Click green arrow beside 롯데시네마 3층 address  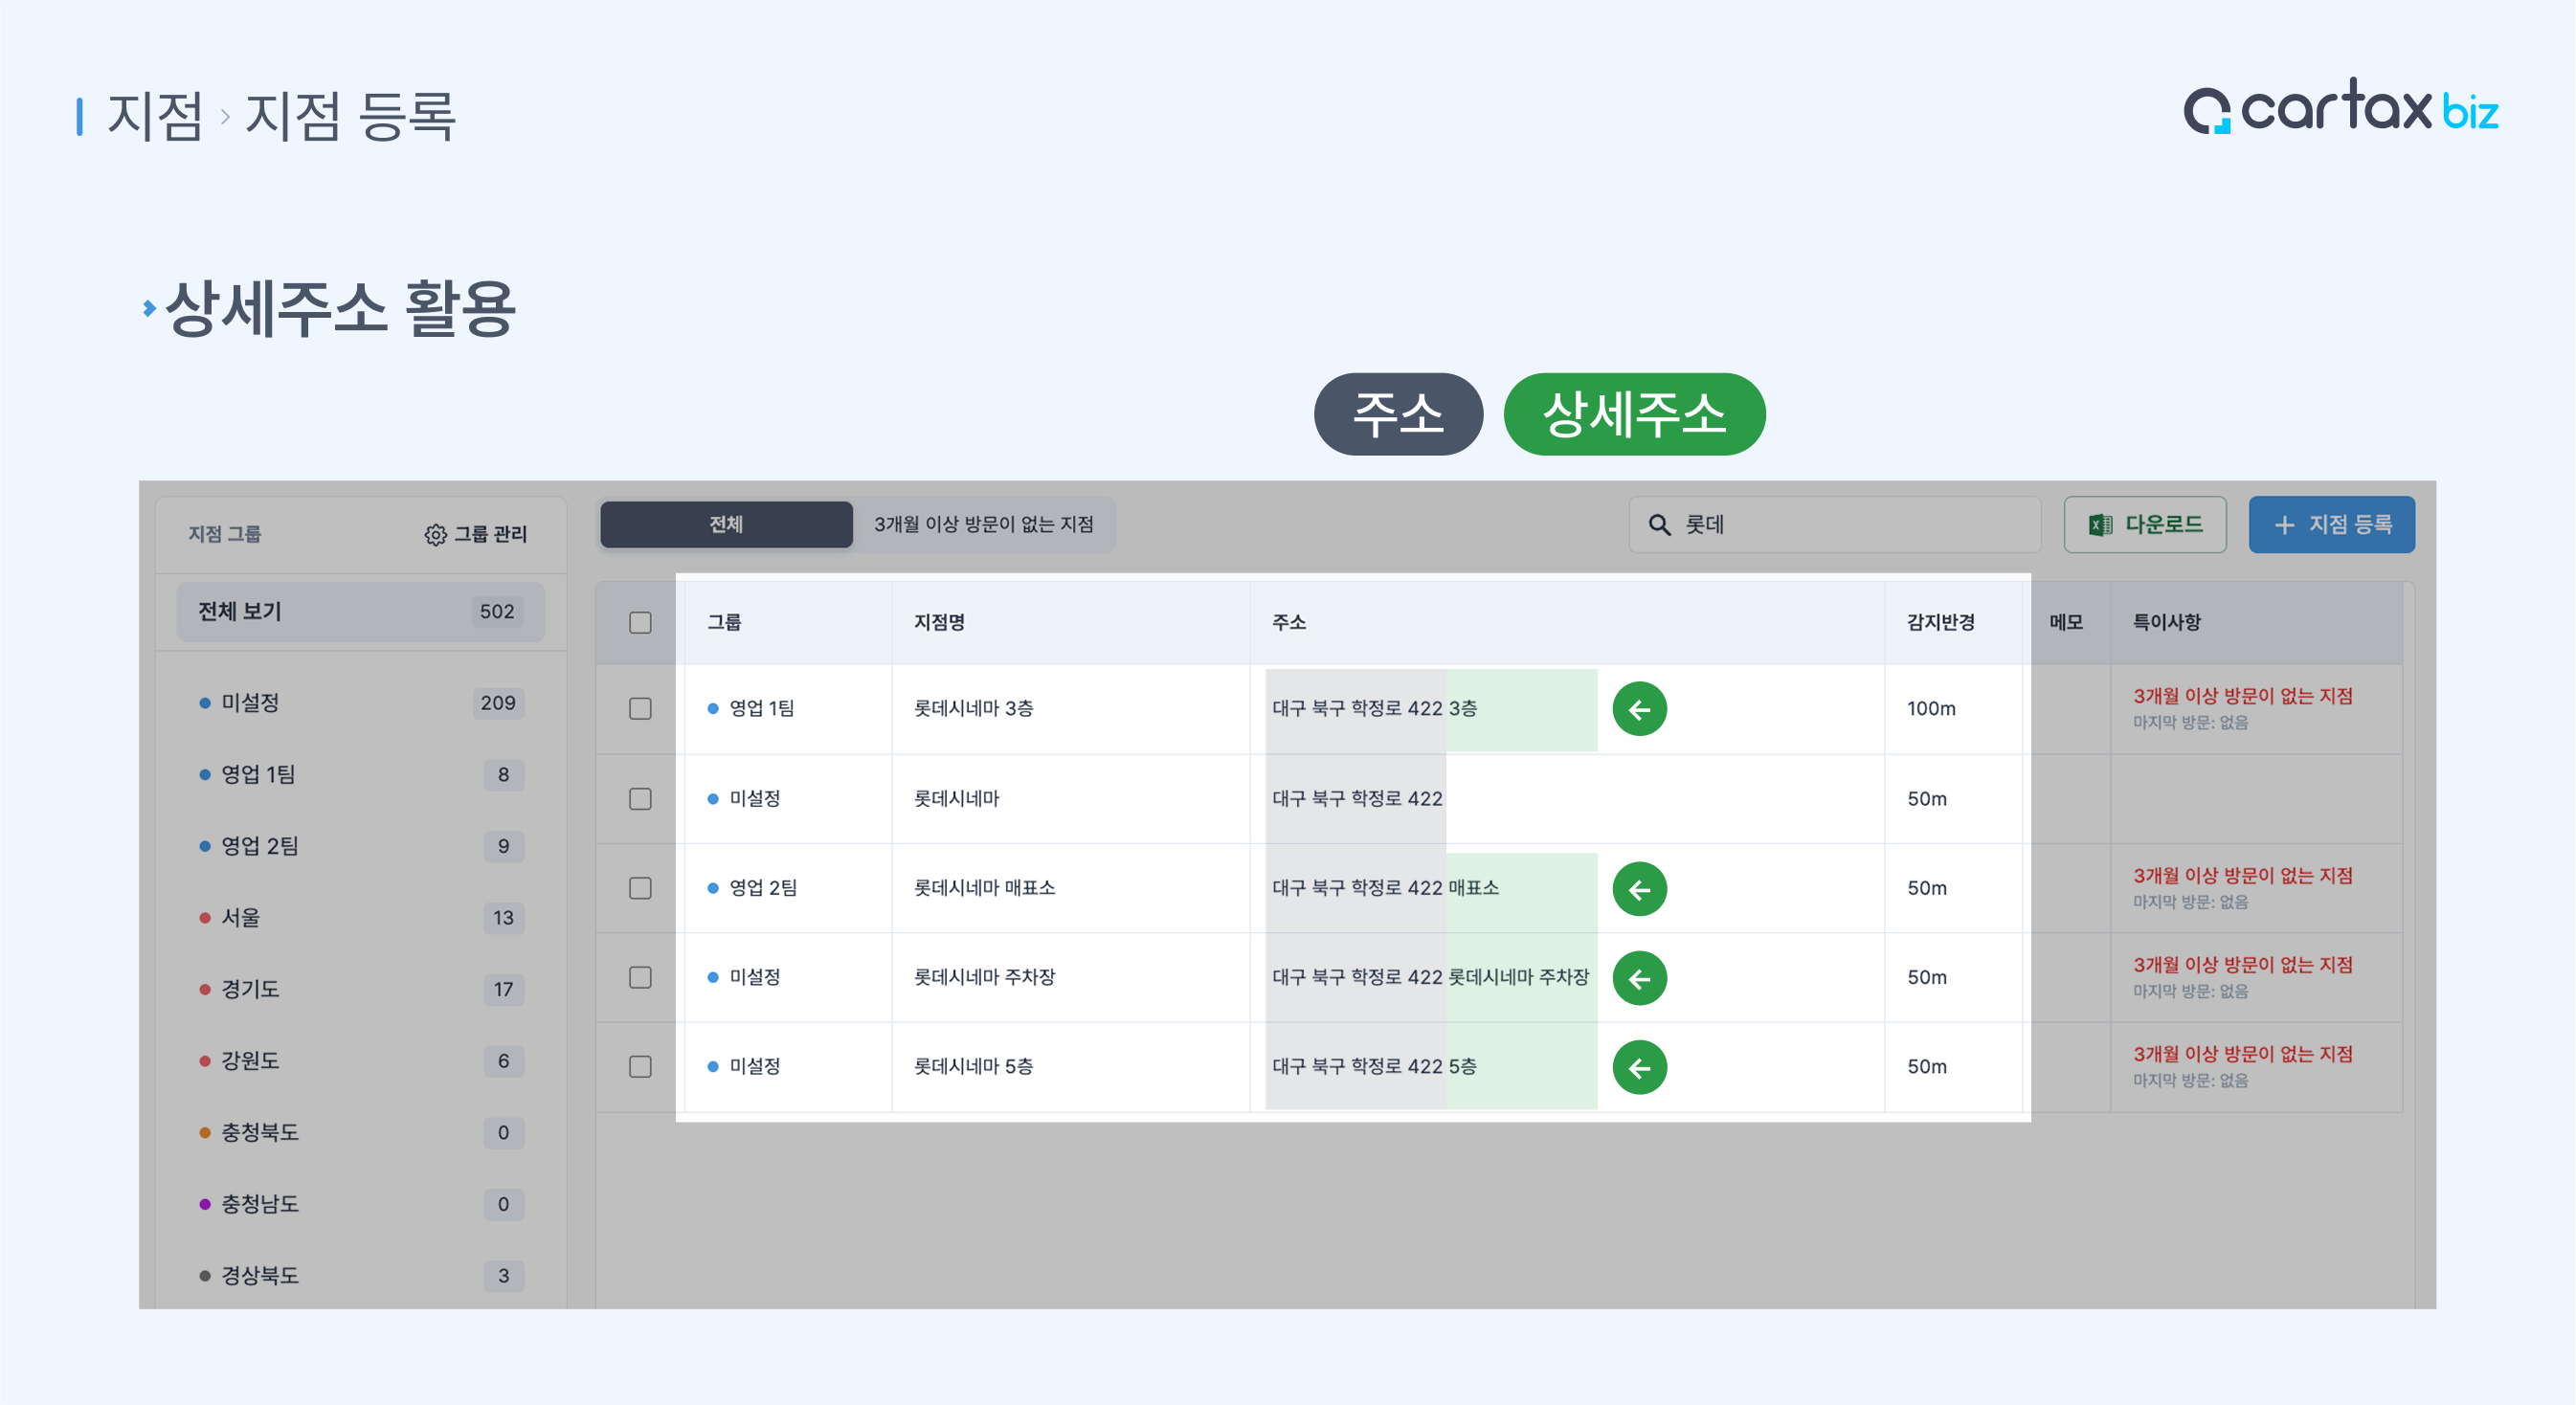click(x=1638, y=709)
